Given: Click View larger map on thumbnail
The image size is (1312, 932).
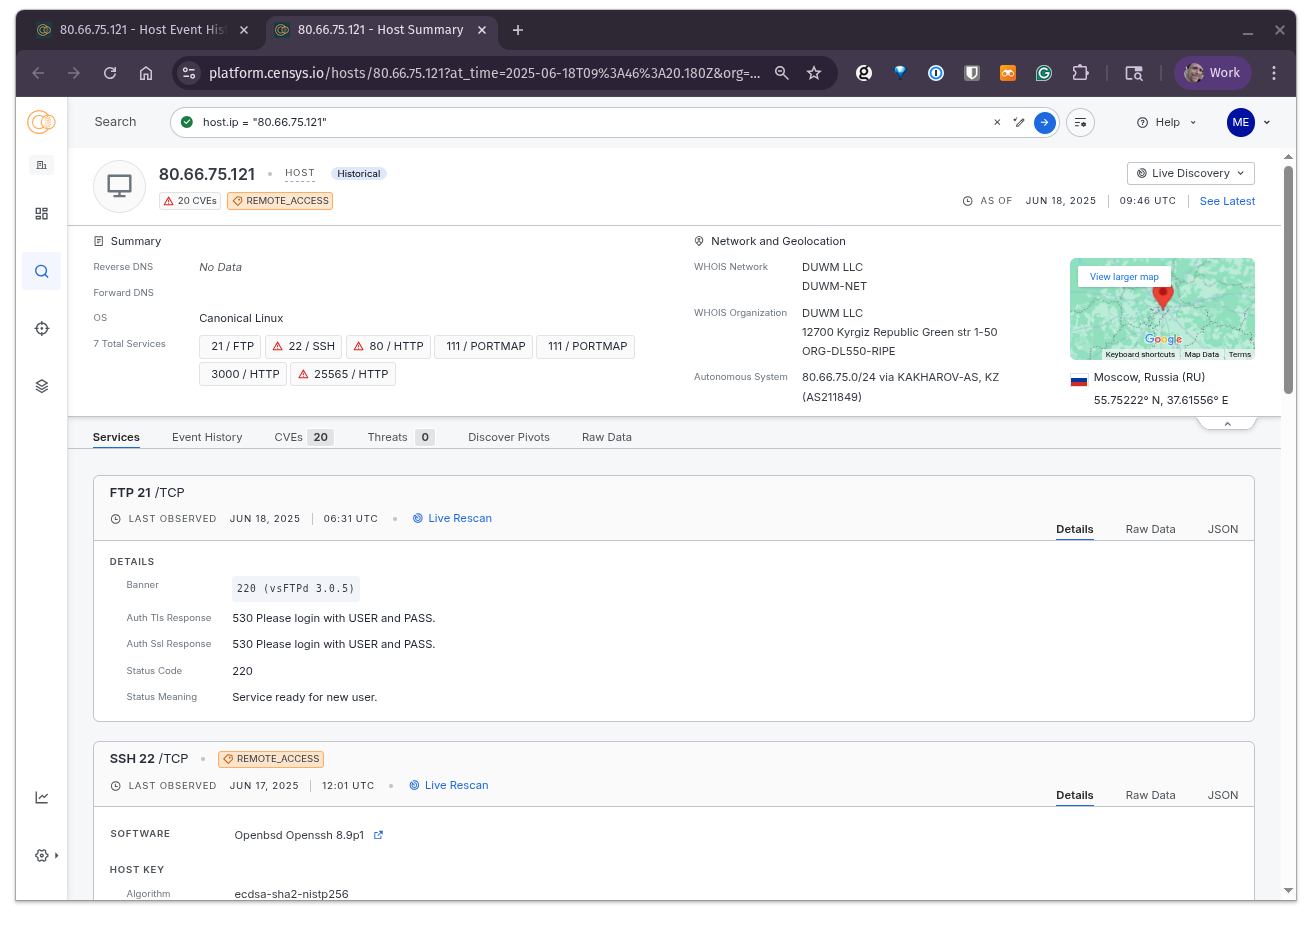Looking at the screenshot, I should 1124,277.
